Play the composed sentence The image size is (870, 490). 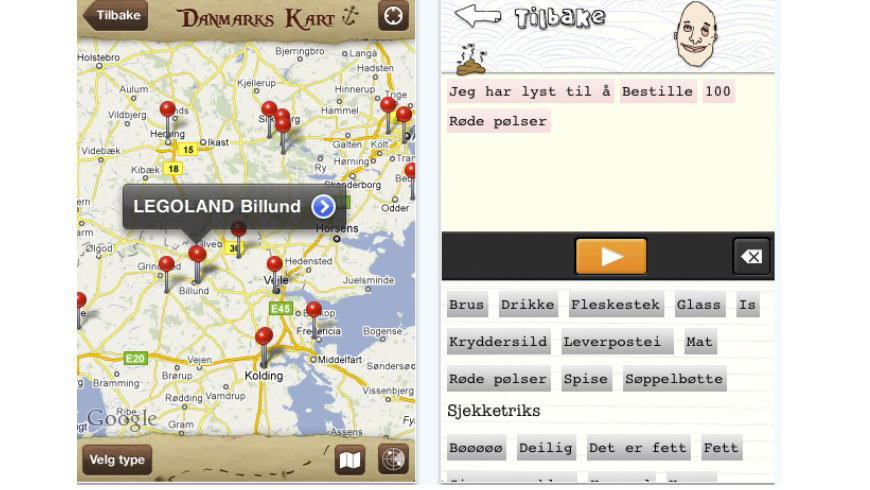click(x=611, y=256)
